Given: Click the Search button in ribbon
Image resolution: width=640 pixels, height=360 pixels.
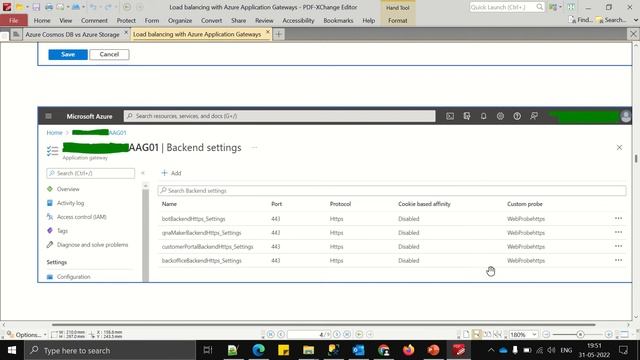Looking at the screenshot, I should pos(611,20).
